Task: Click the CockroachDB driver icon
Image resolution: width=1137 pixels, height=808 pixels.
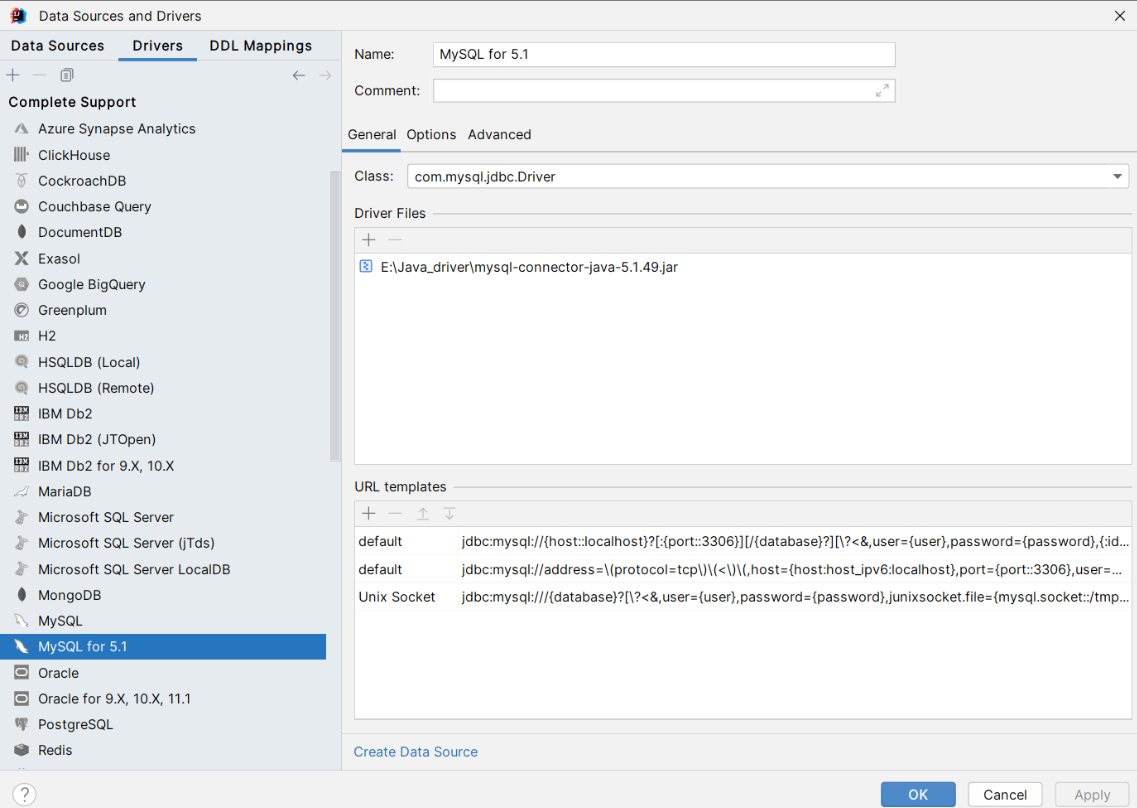Action: (22, 181)
